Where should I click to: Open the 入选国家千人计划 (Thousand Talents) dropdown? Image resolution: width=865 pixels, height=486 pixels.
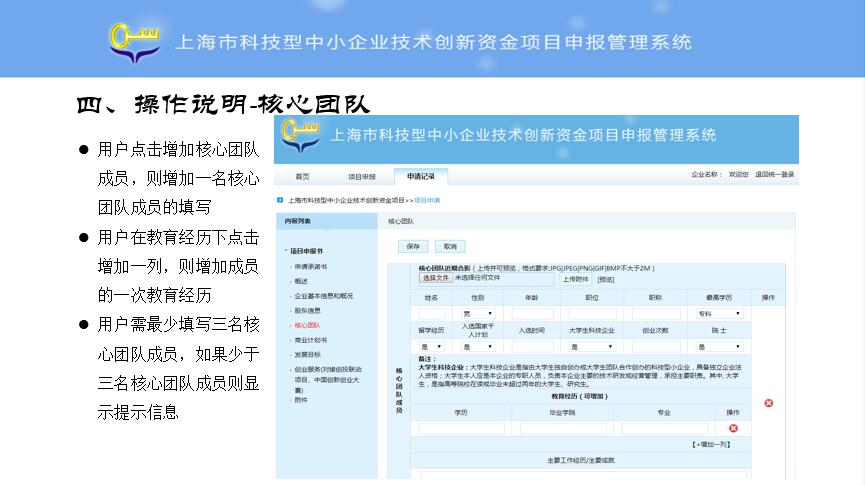[478, 347]
